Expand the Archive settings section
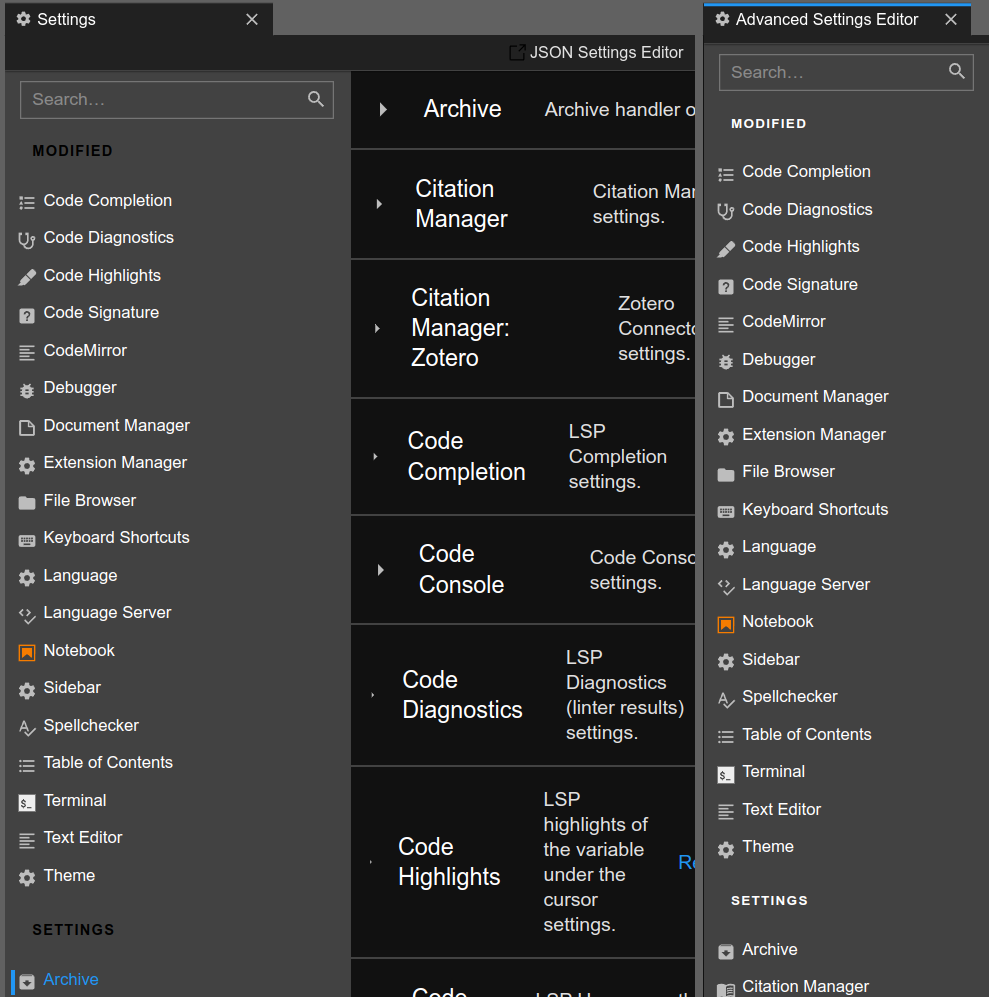Image resolution: width=989 pixels, height=997 pixels. tap(381, 109)
